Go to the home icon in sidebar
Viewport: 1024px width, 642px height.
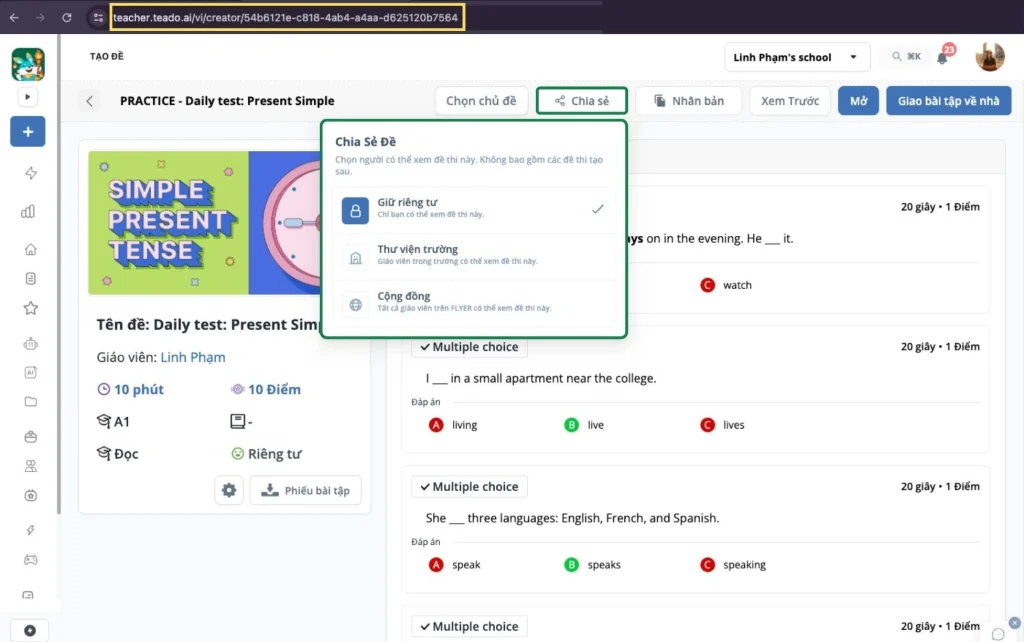[x=30, y=249]
